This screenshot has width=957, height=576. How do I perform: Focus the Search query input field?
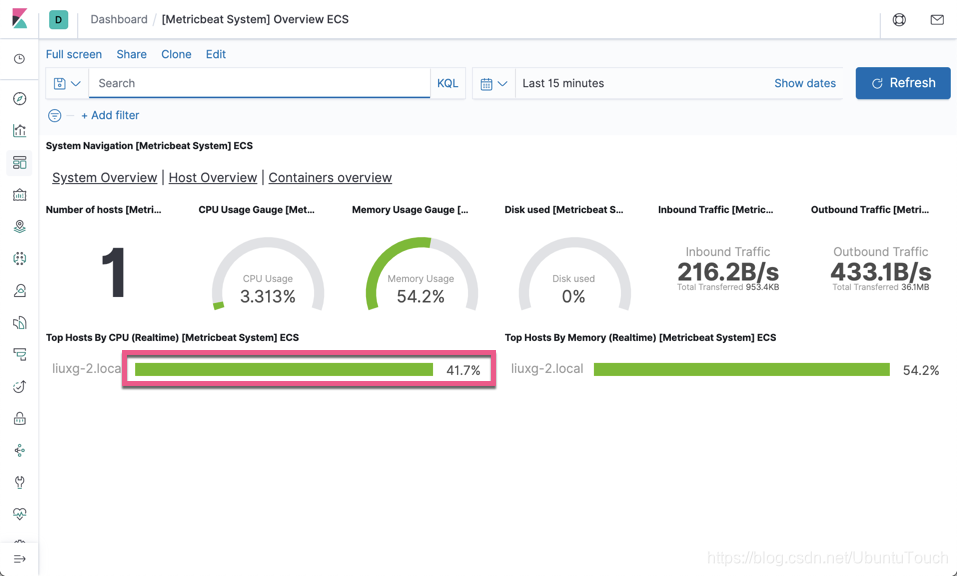pos(260,83)
